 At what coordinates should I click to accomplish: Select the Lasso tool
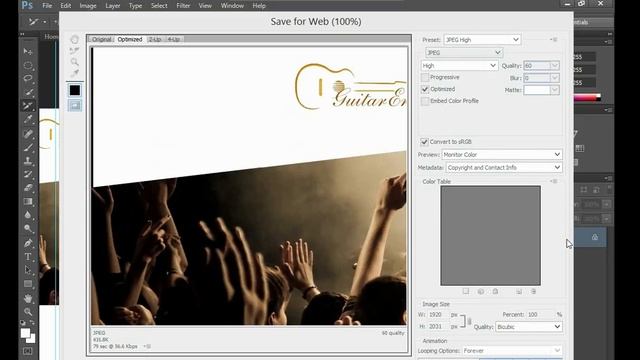[x=28, y=78]
